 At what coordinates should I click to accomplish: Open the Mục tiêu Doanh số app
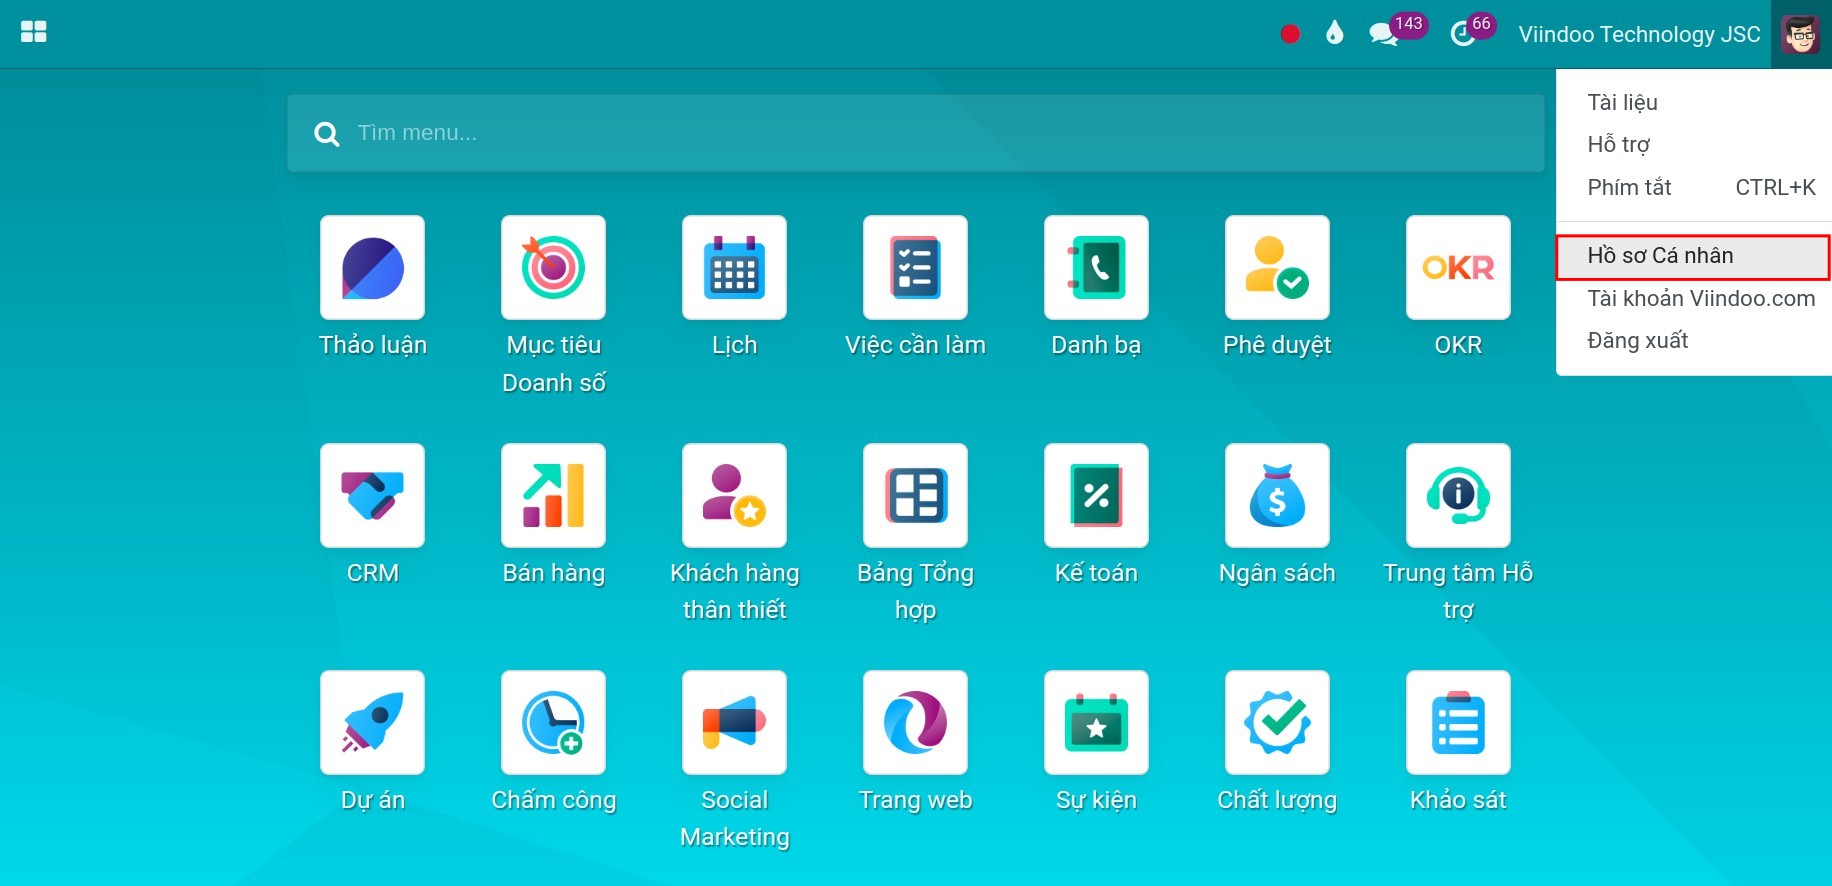pyautogui.click(x=553, y=268)
